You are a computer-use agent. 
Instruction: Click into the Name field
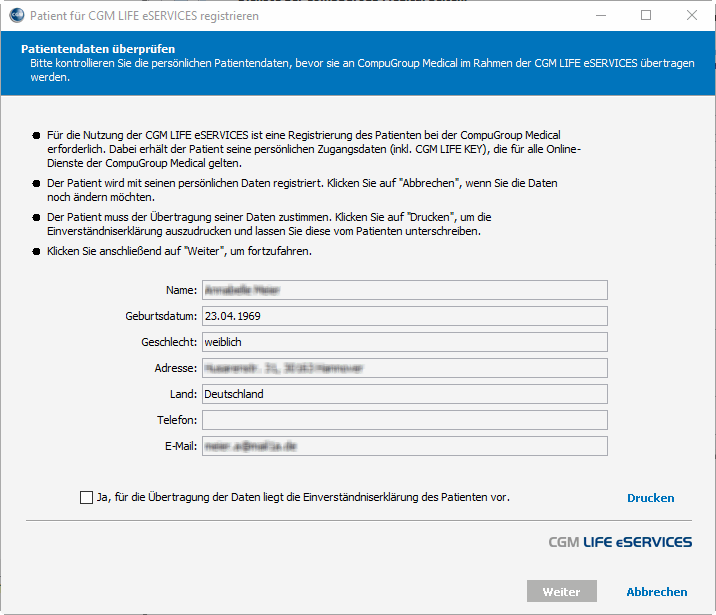point(405,290)
